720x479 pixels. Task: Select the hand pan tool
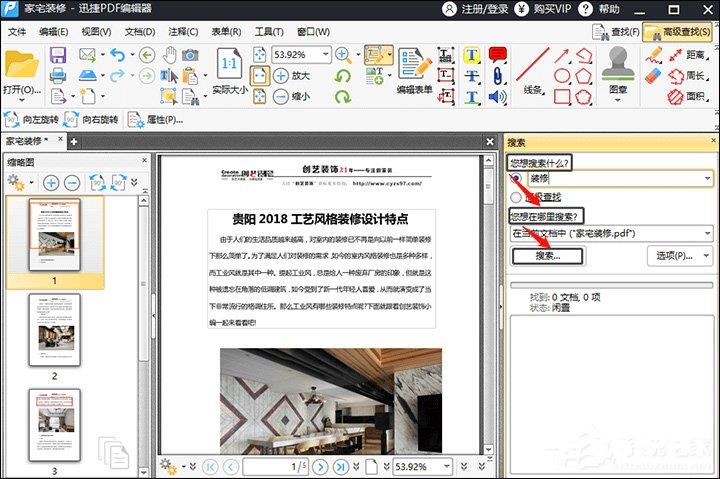coord(169,54)
